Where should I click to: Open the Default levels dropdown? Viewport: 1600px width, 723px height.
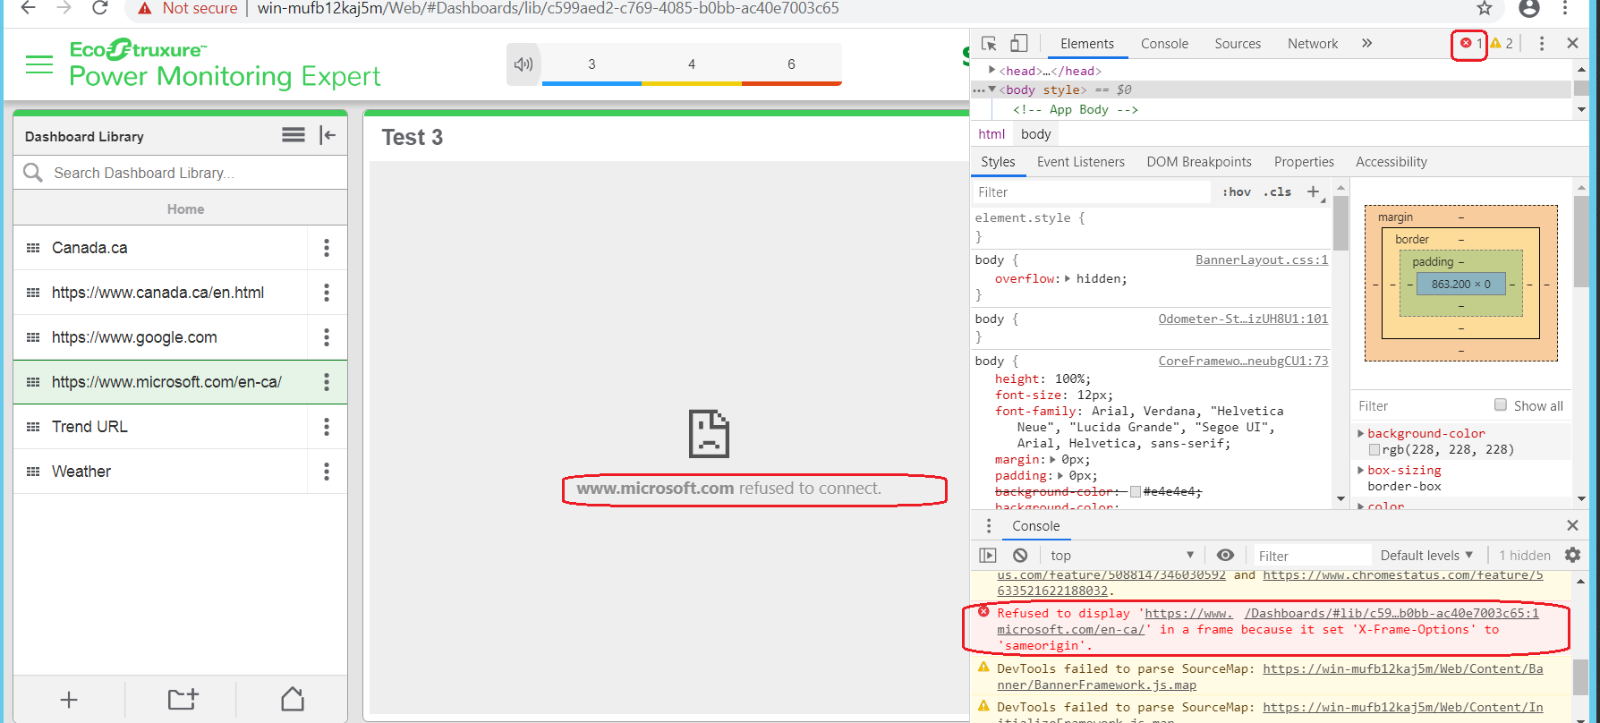tap(1427, 556)
